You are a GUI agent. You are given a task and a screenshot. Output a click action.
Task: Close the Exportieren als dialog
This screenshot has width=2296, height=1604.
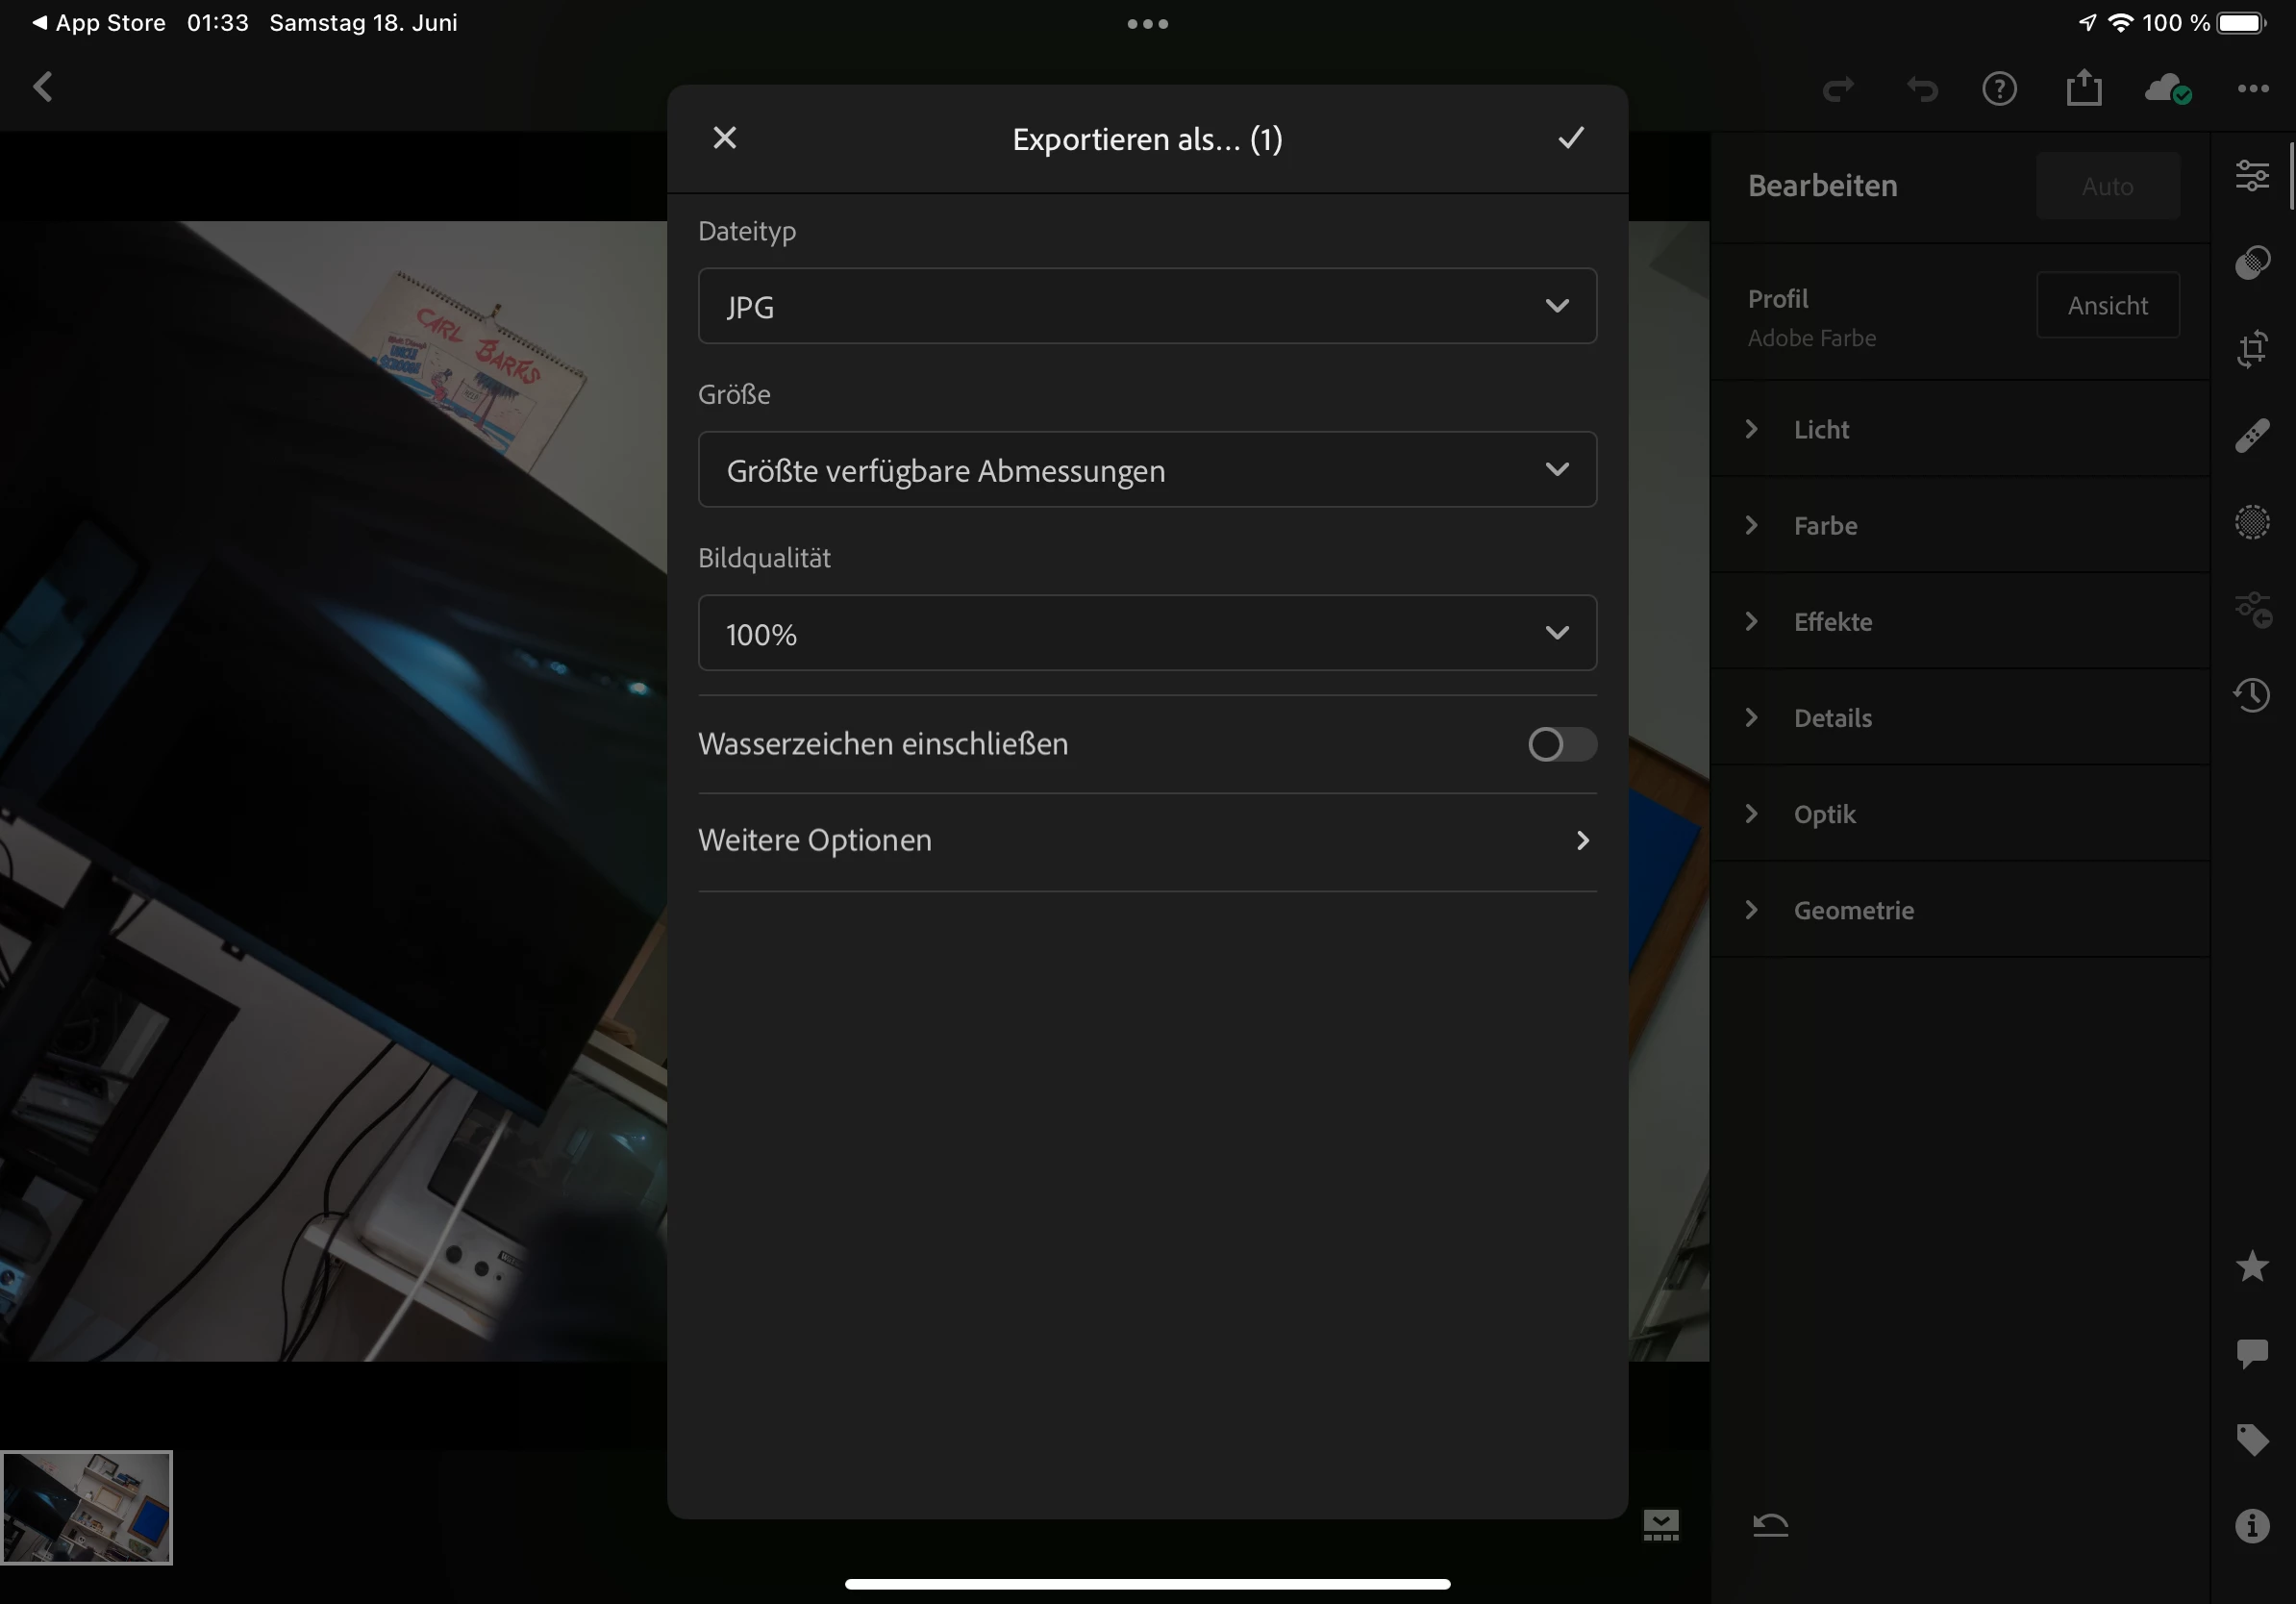click(725, 138)
